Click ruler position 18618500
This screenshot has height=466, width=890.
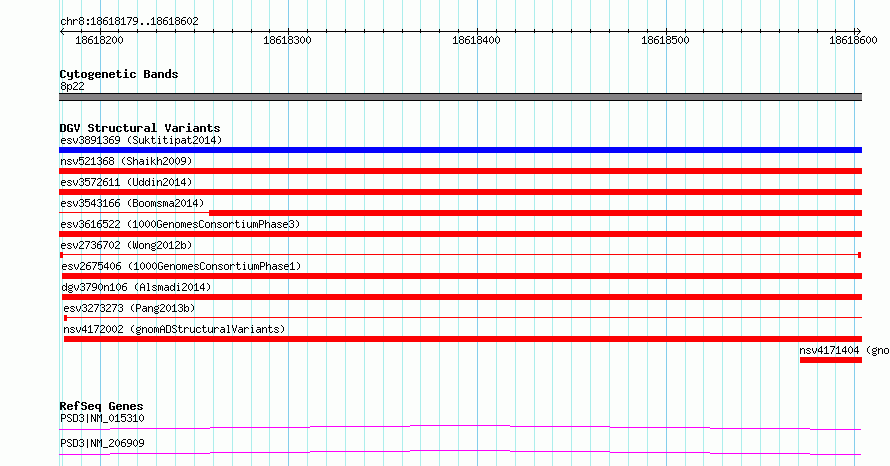point(665,40)
